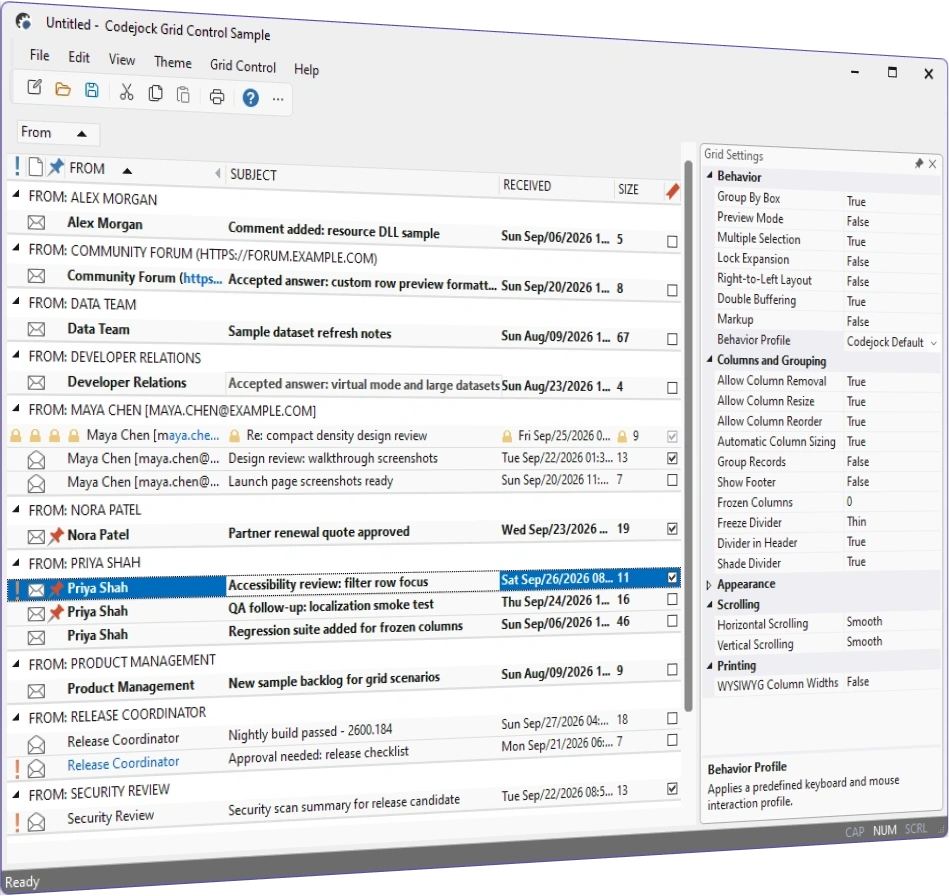Collapse the FROM: ALEX MORGAN group

click(x=16, y=195)
